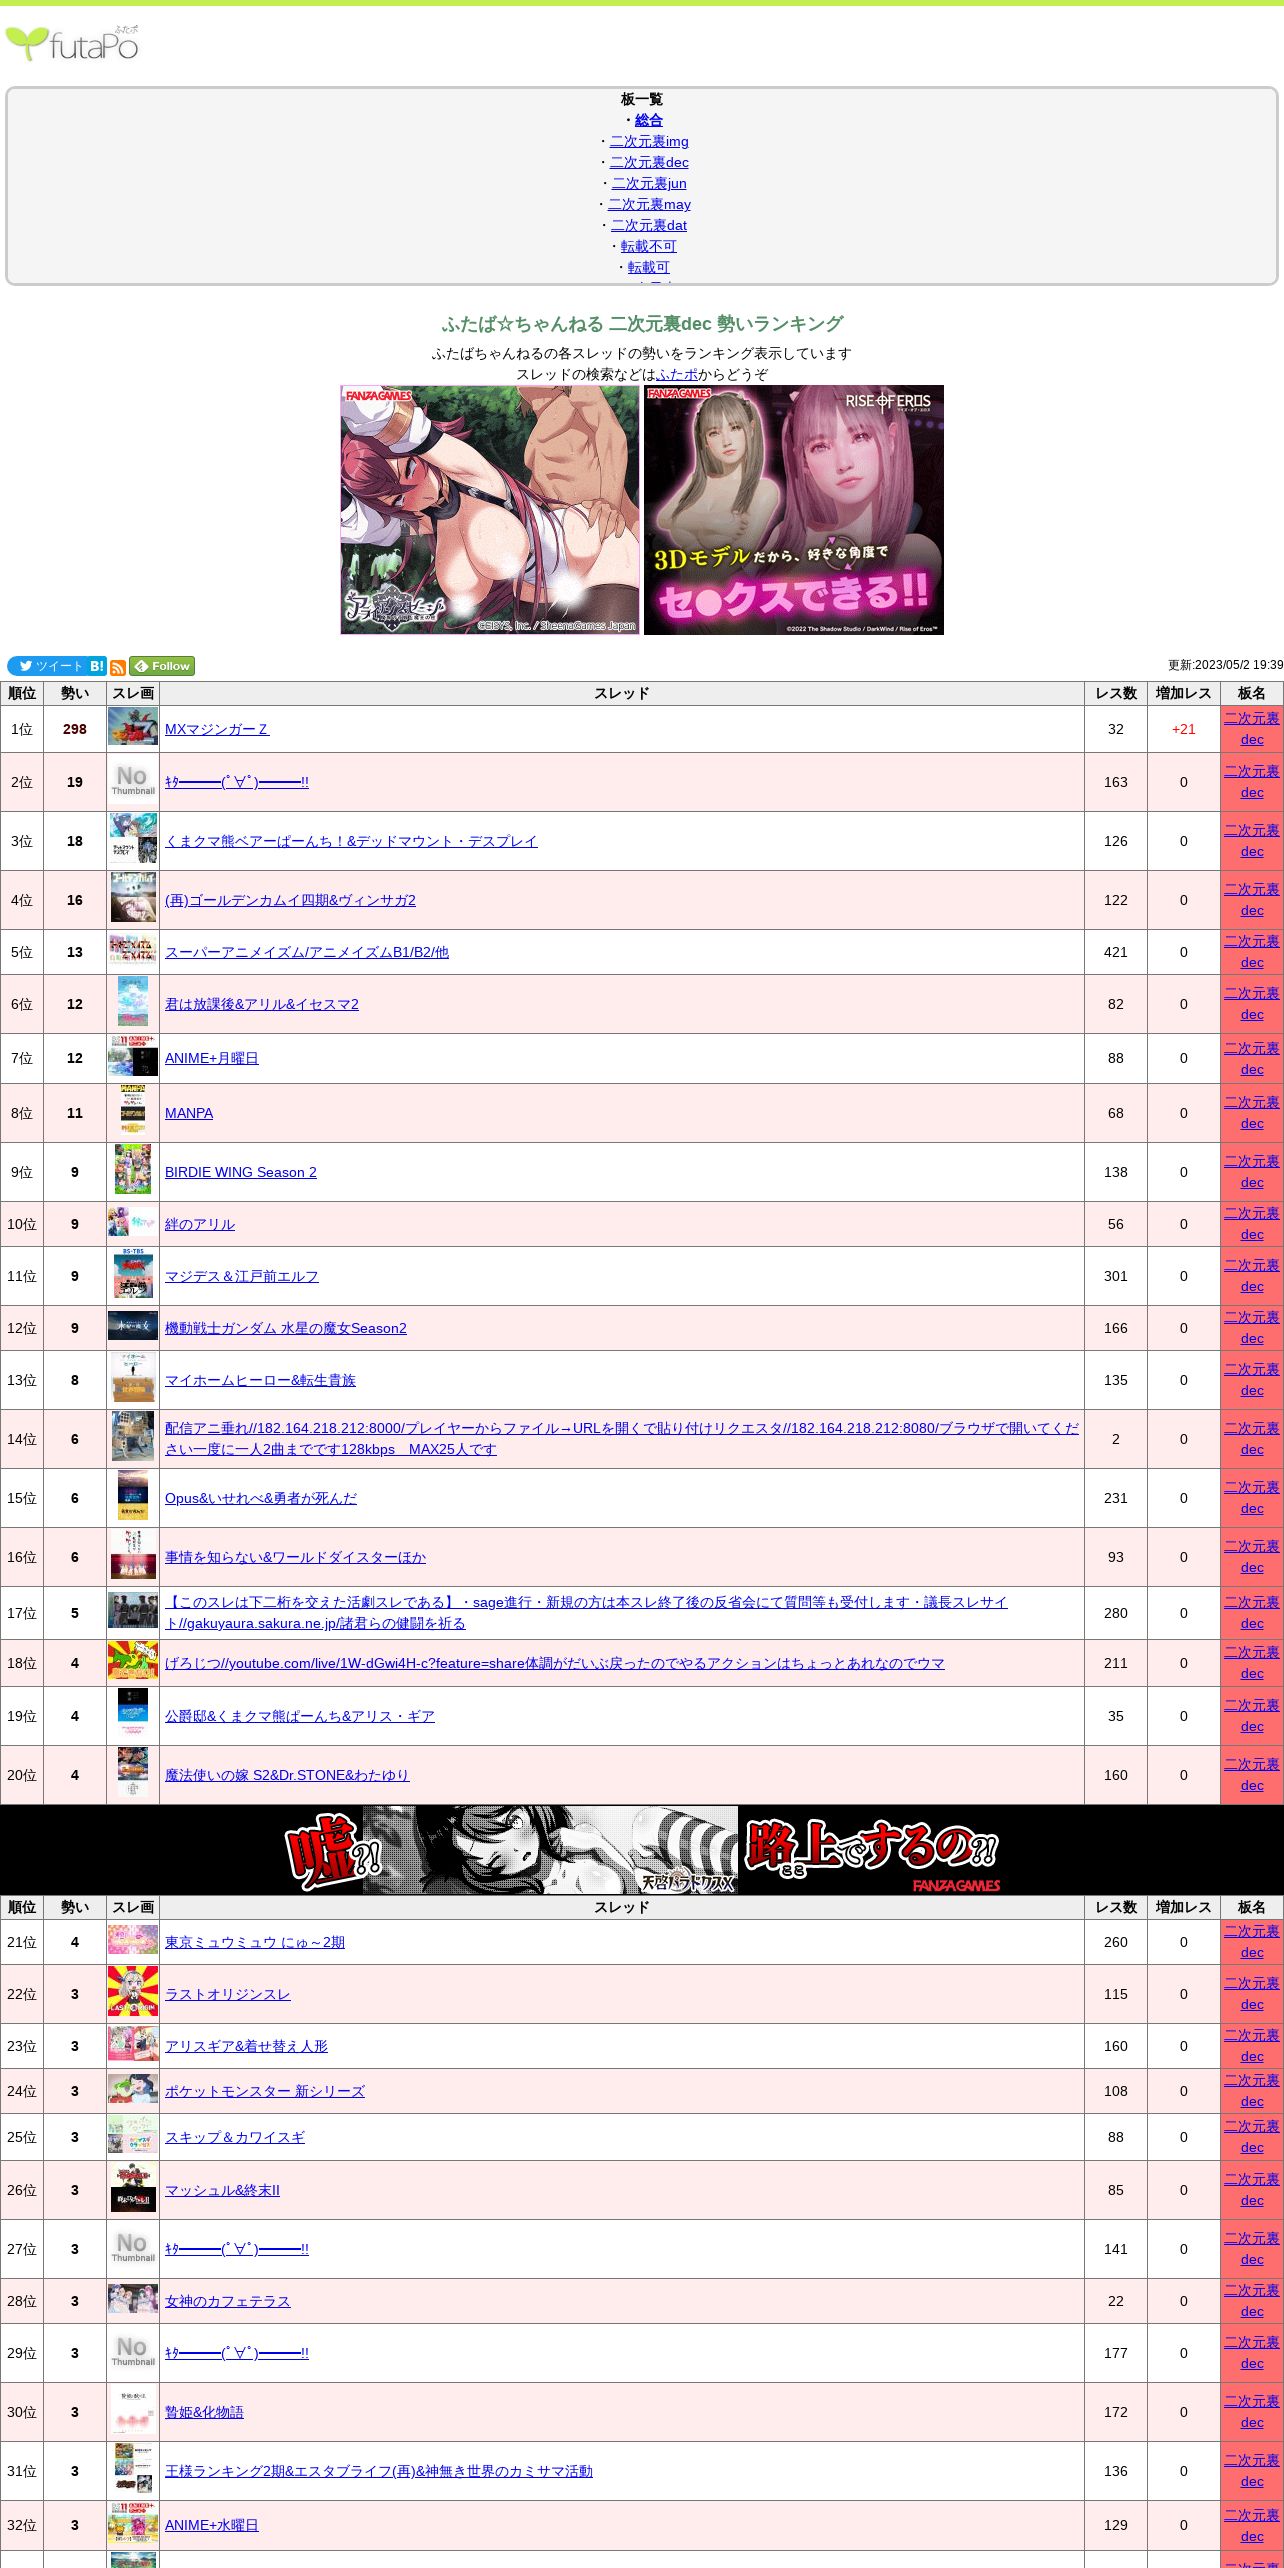The image size is (1284, 2568).
Task: Open スーパーアニメイズム/アニメイズムB1/B2/他 thread
Action: pos(307,952)
